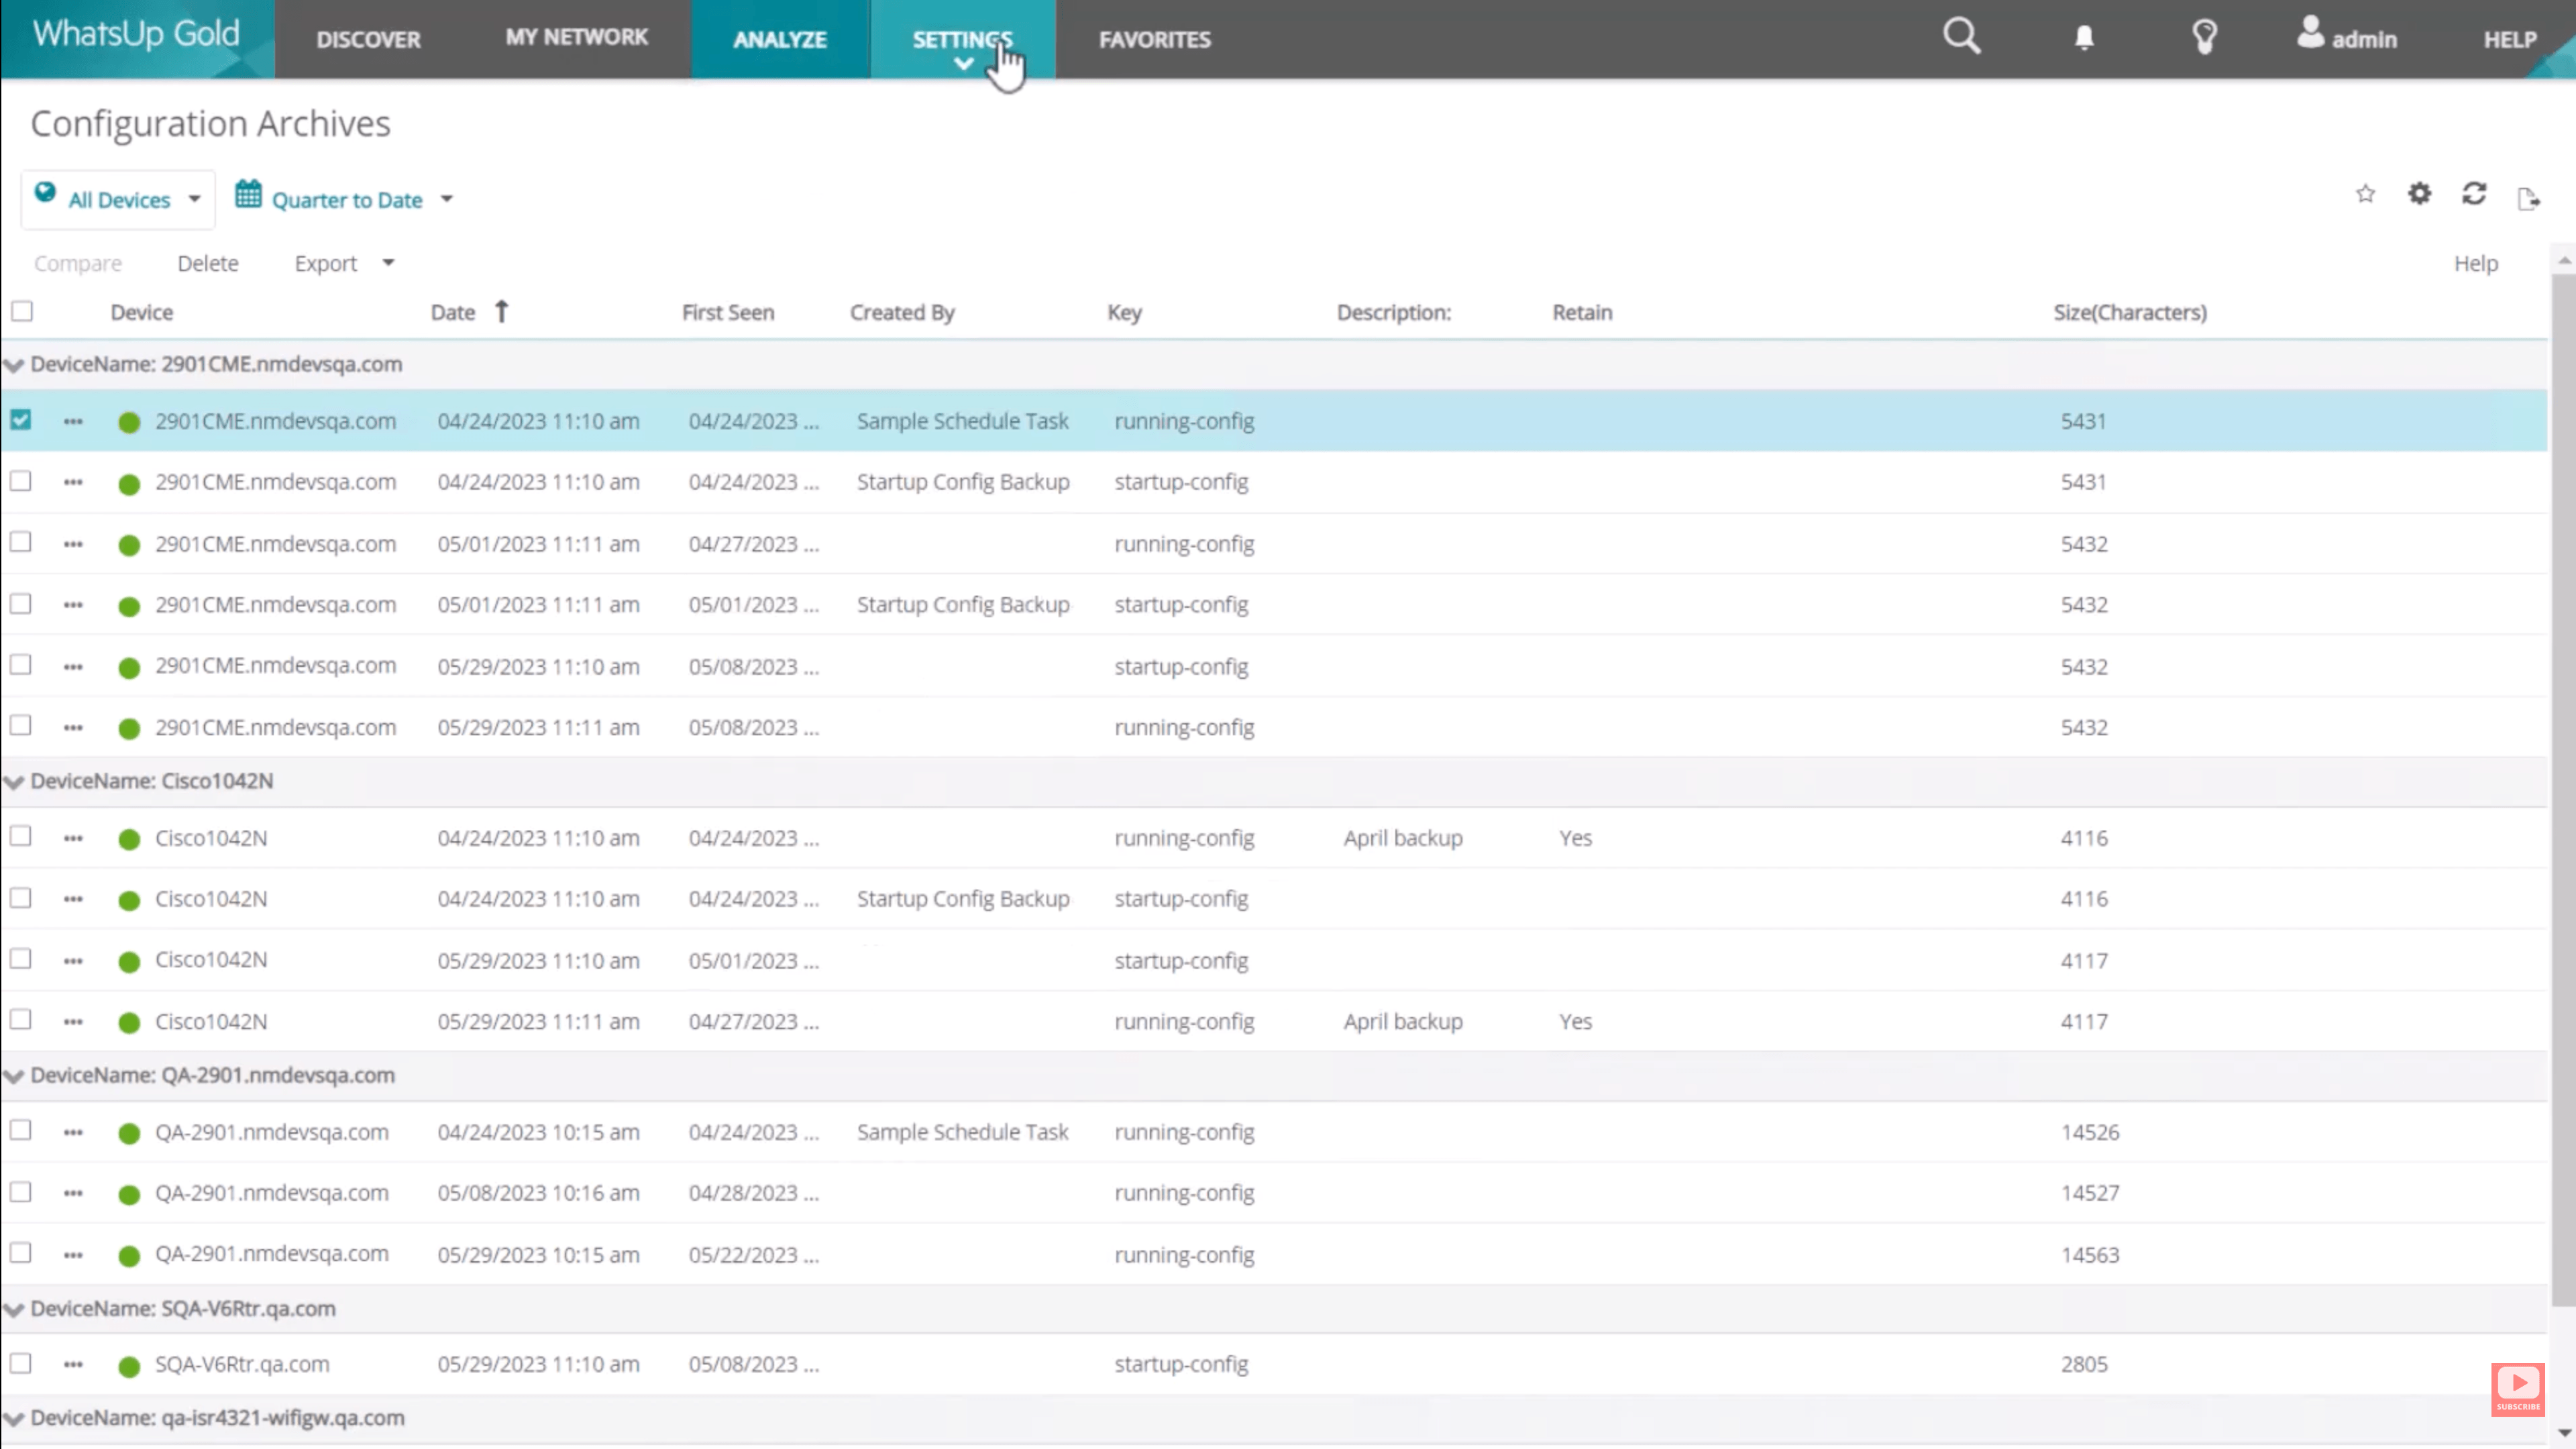Open row actions for first Cisco1042N entry

[x=73, y=839]
